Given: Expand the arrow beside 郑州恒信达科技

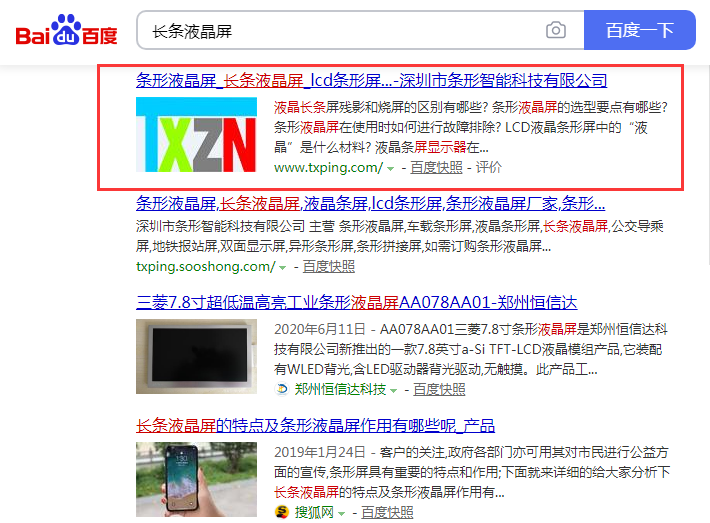Looking at the screenshot, I should tap(394, 390).
